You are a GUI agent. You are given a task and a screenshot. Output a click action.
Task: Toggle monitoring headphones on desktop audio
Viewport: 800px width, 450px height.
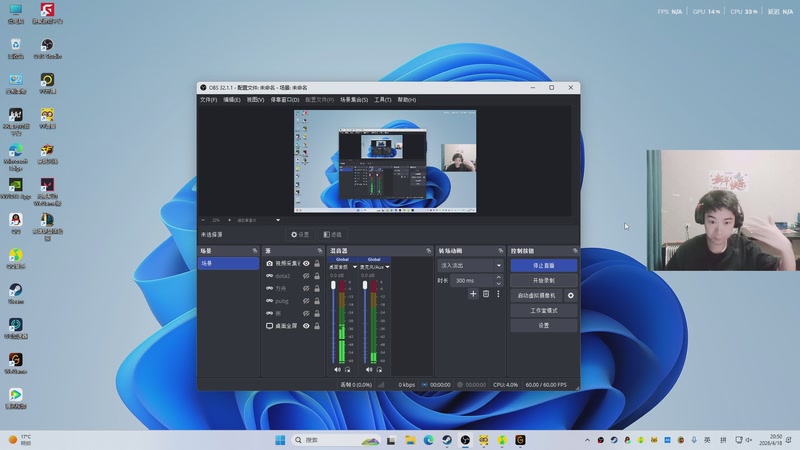[x=347, y=369]
